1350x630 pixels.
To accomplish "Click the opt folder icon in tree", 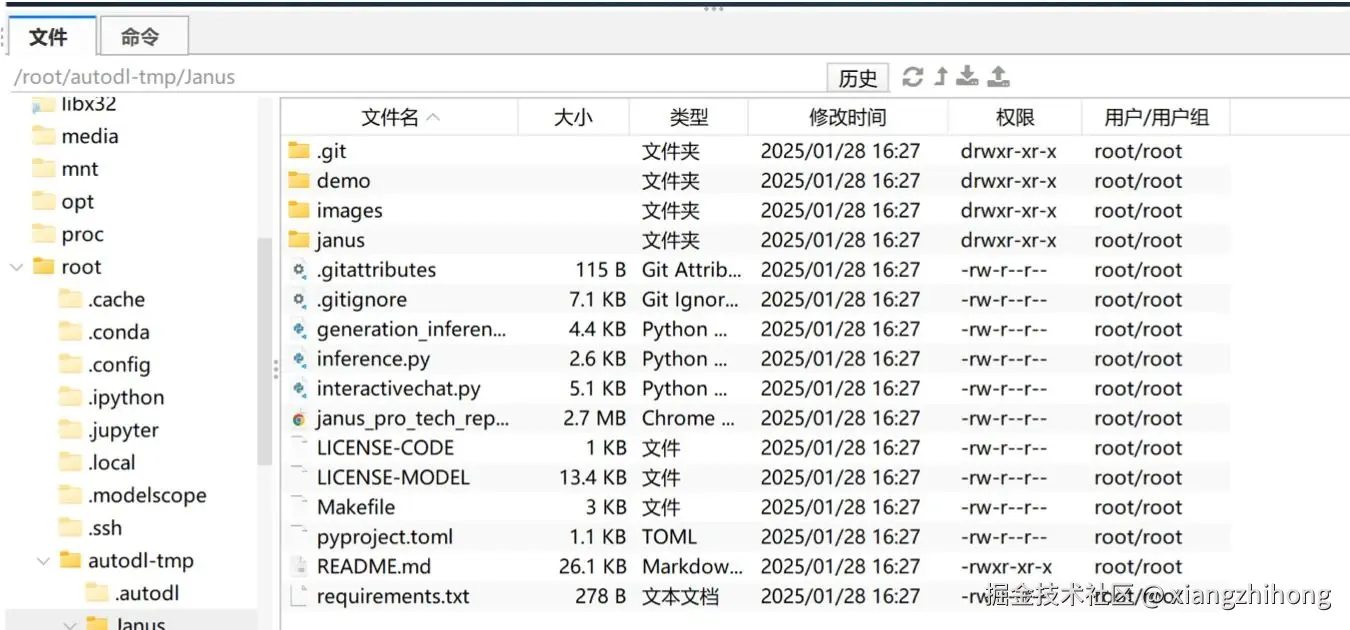I will pos(43,201).
